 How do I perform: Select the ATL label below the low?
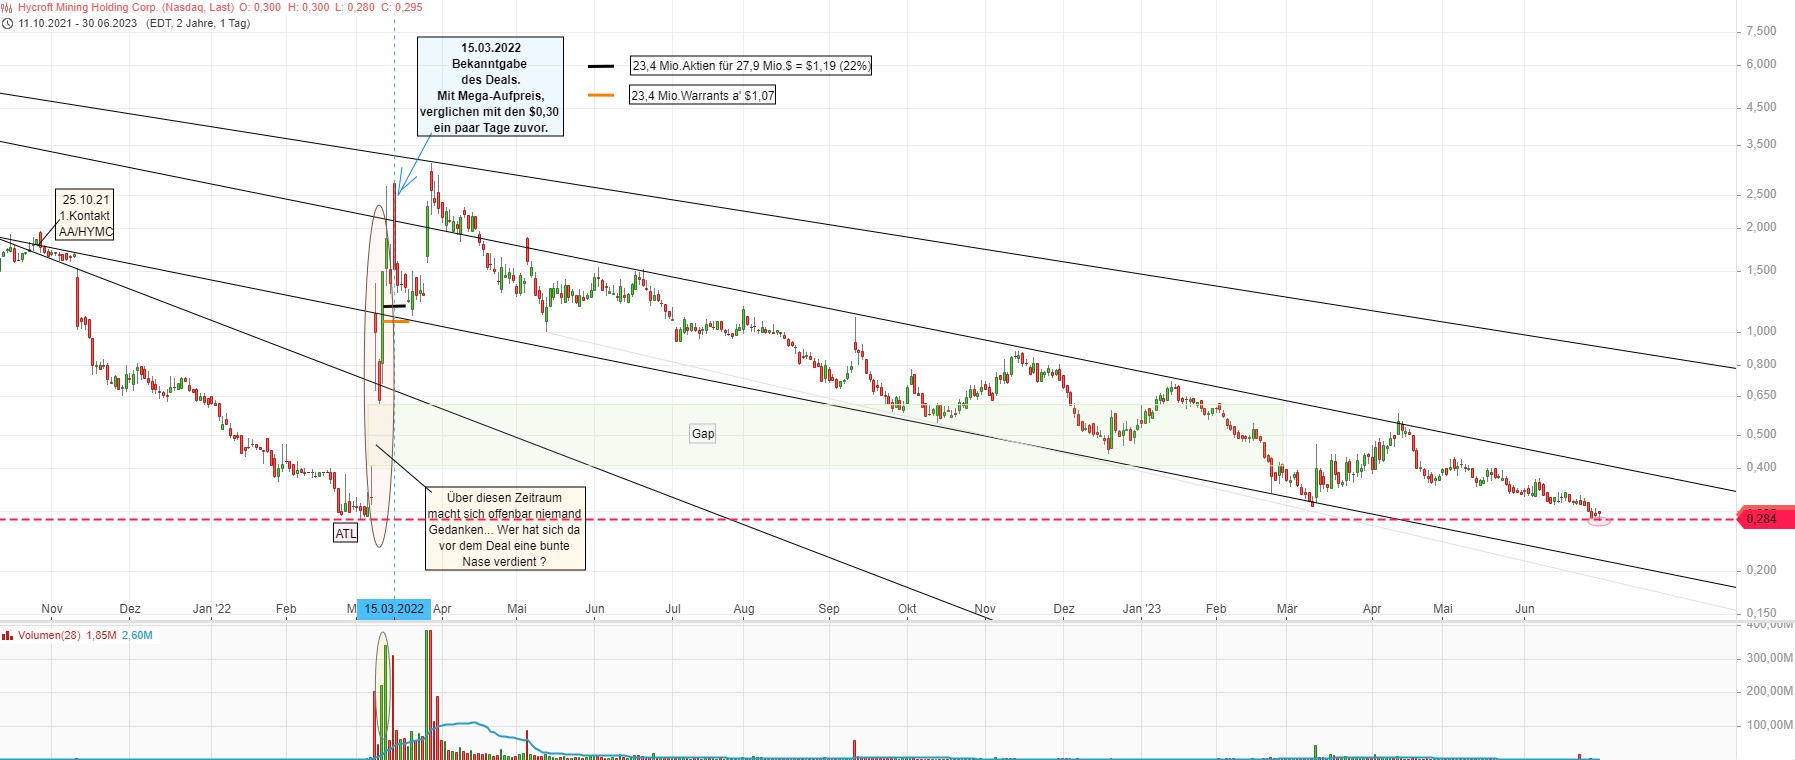[x=345, y=533]
